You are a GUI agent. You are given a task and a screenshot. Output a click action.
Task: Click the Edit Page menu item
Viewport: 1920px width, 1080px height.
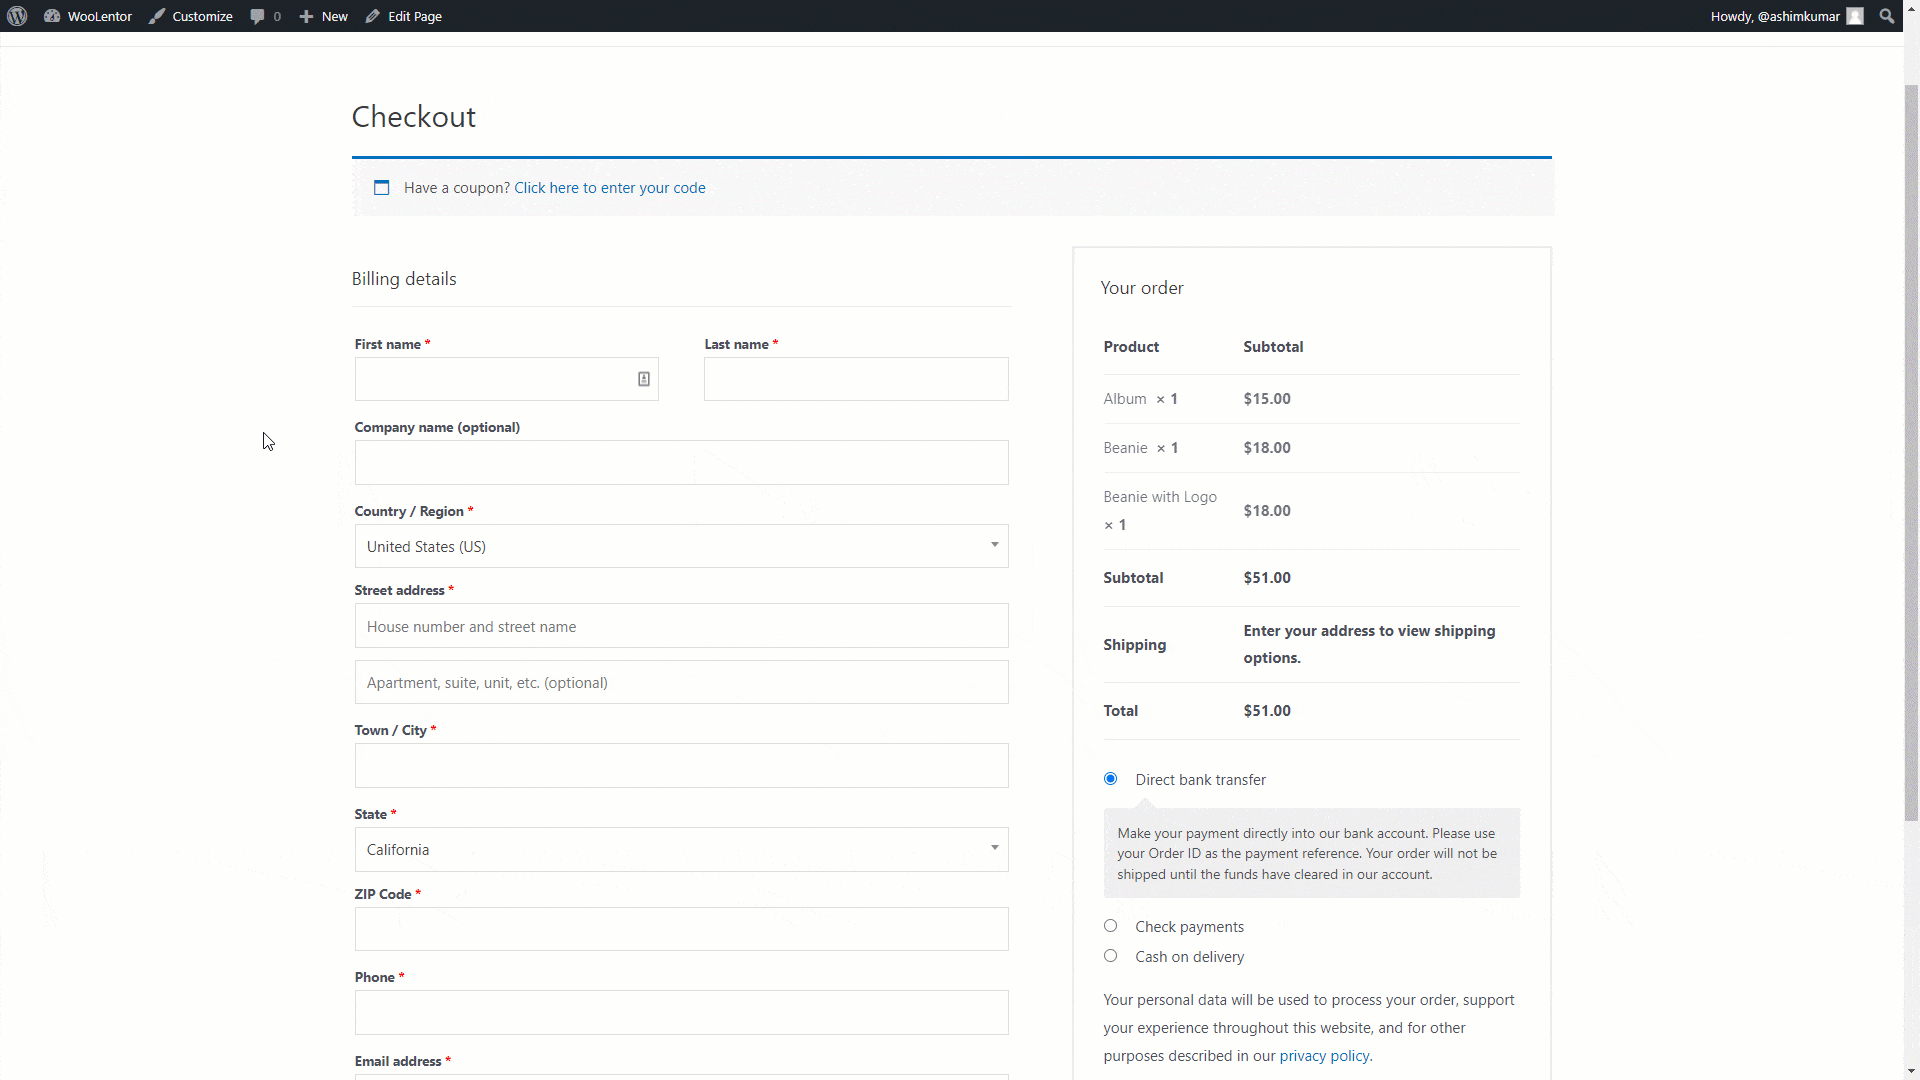tap(415, 16)
